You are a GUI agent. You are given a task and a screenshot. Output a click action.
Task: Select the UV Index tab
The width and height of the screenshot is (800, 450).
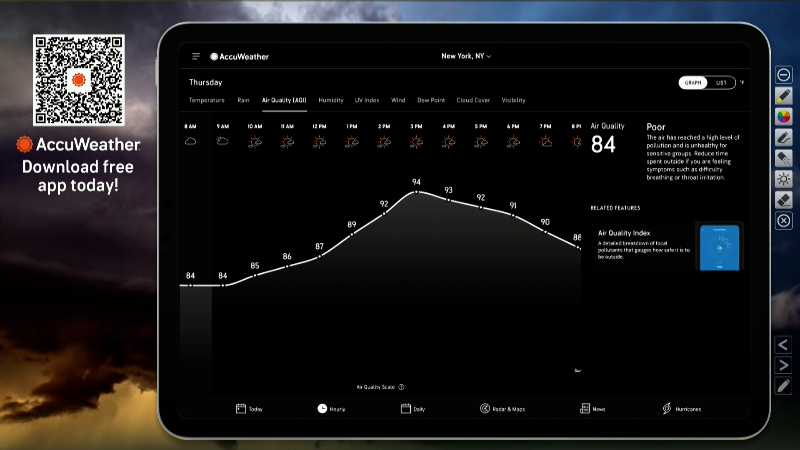click(367, 100)
